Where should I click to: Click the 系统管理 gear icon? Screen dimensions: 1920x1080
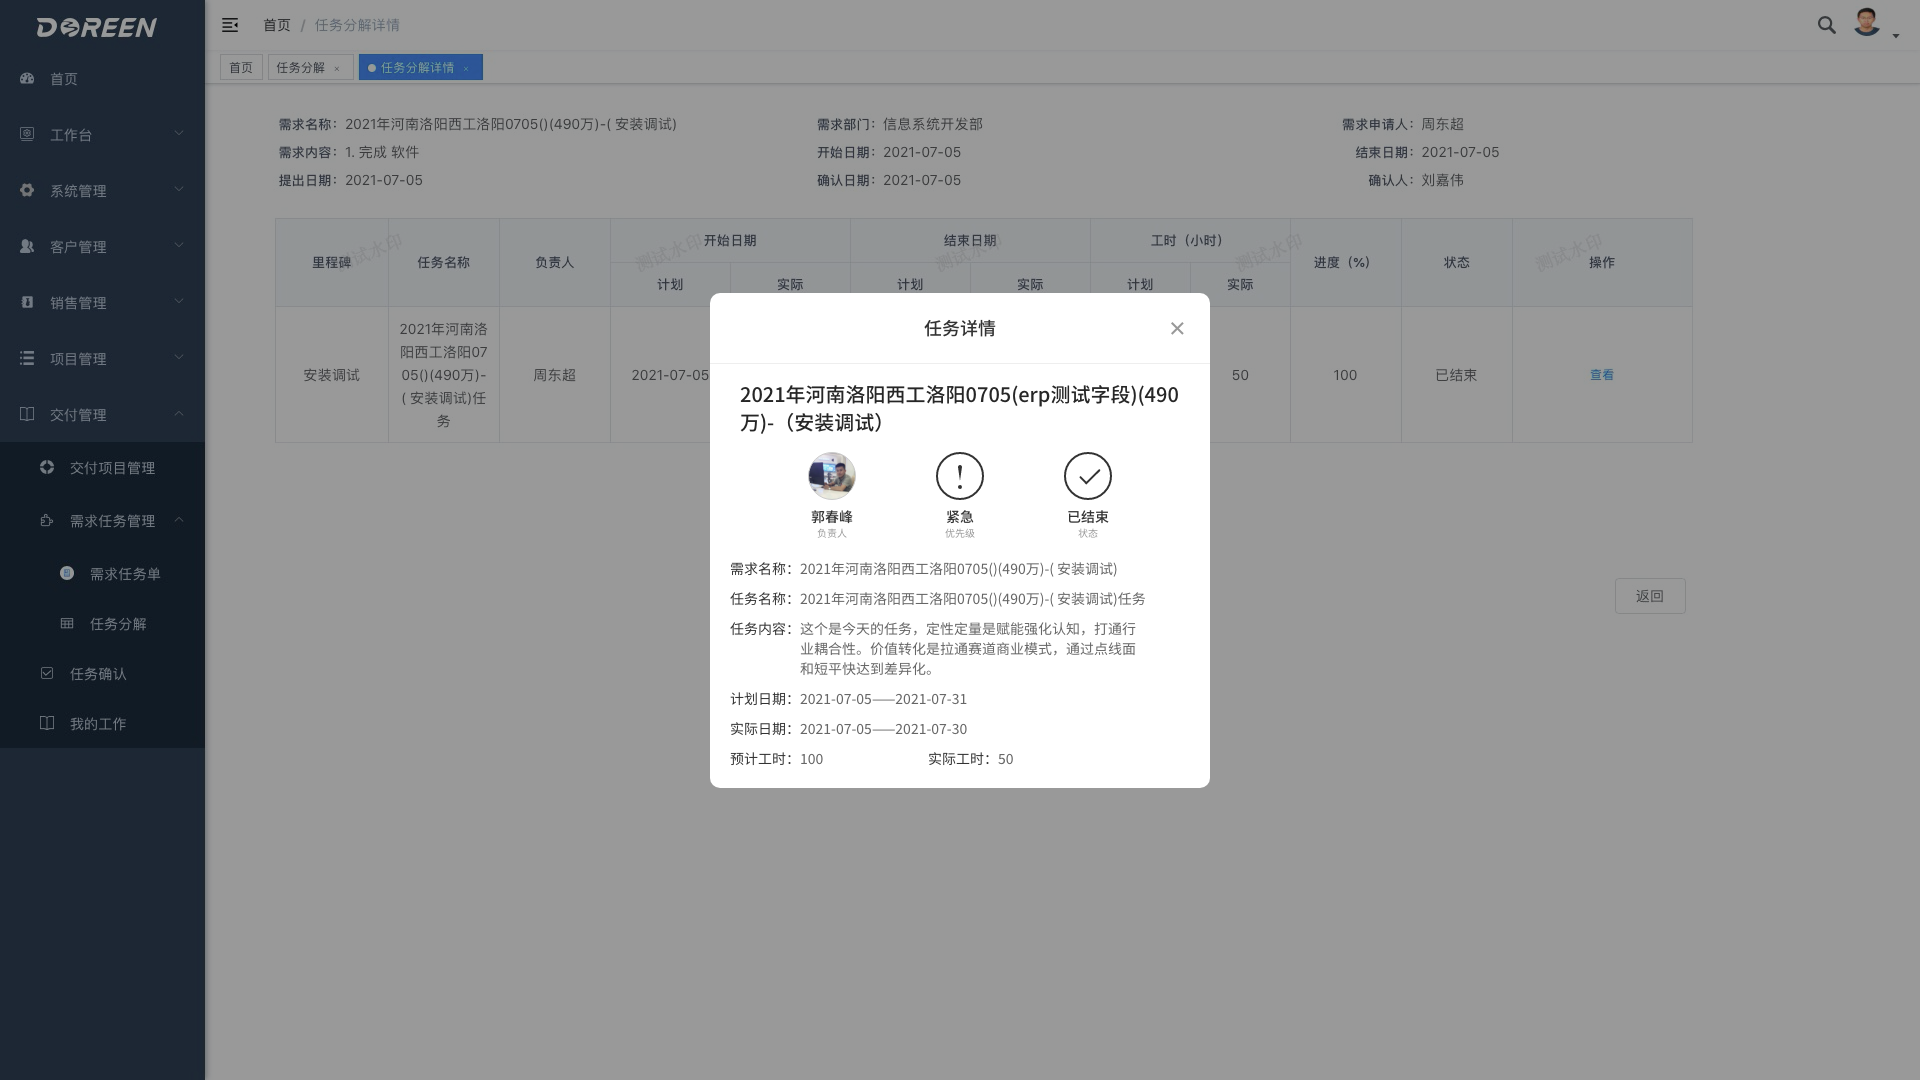27,190
